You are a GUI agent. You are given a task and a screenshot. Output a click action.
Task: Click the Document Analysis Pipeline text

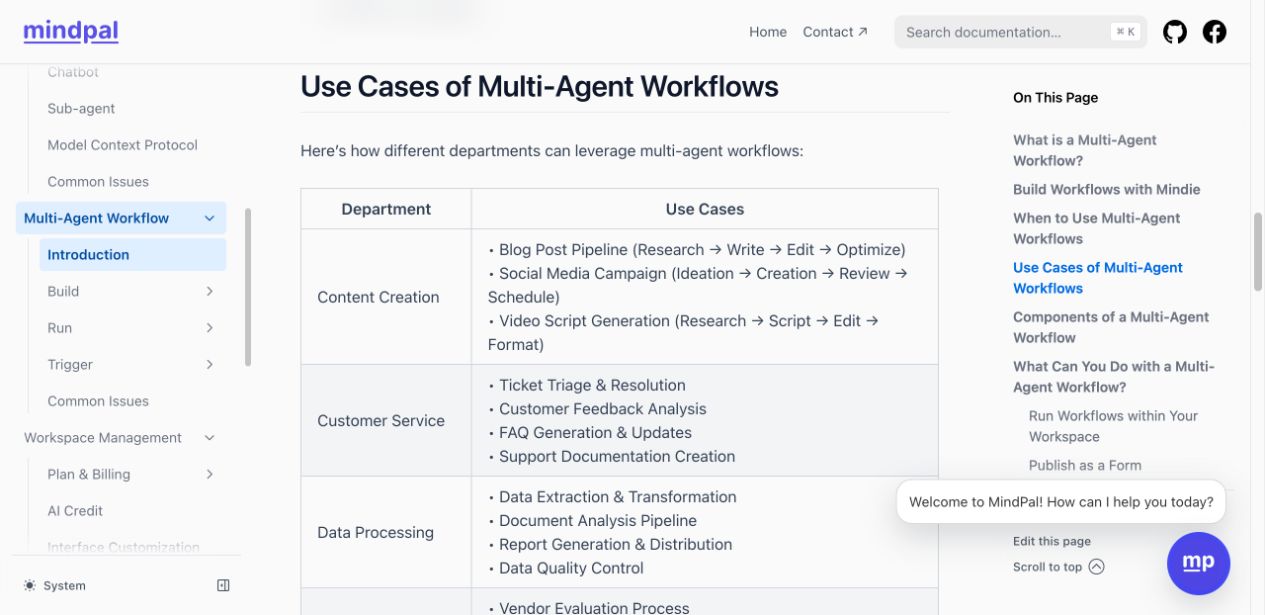[598, 521]
